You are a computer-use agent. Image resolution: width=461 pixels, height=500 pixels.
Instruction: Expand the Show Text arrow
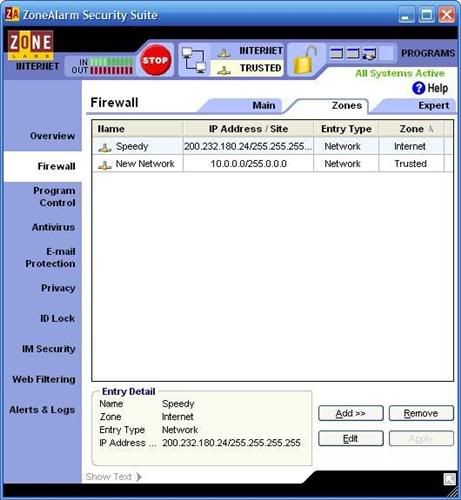click(139, 477)
